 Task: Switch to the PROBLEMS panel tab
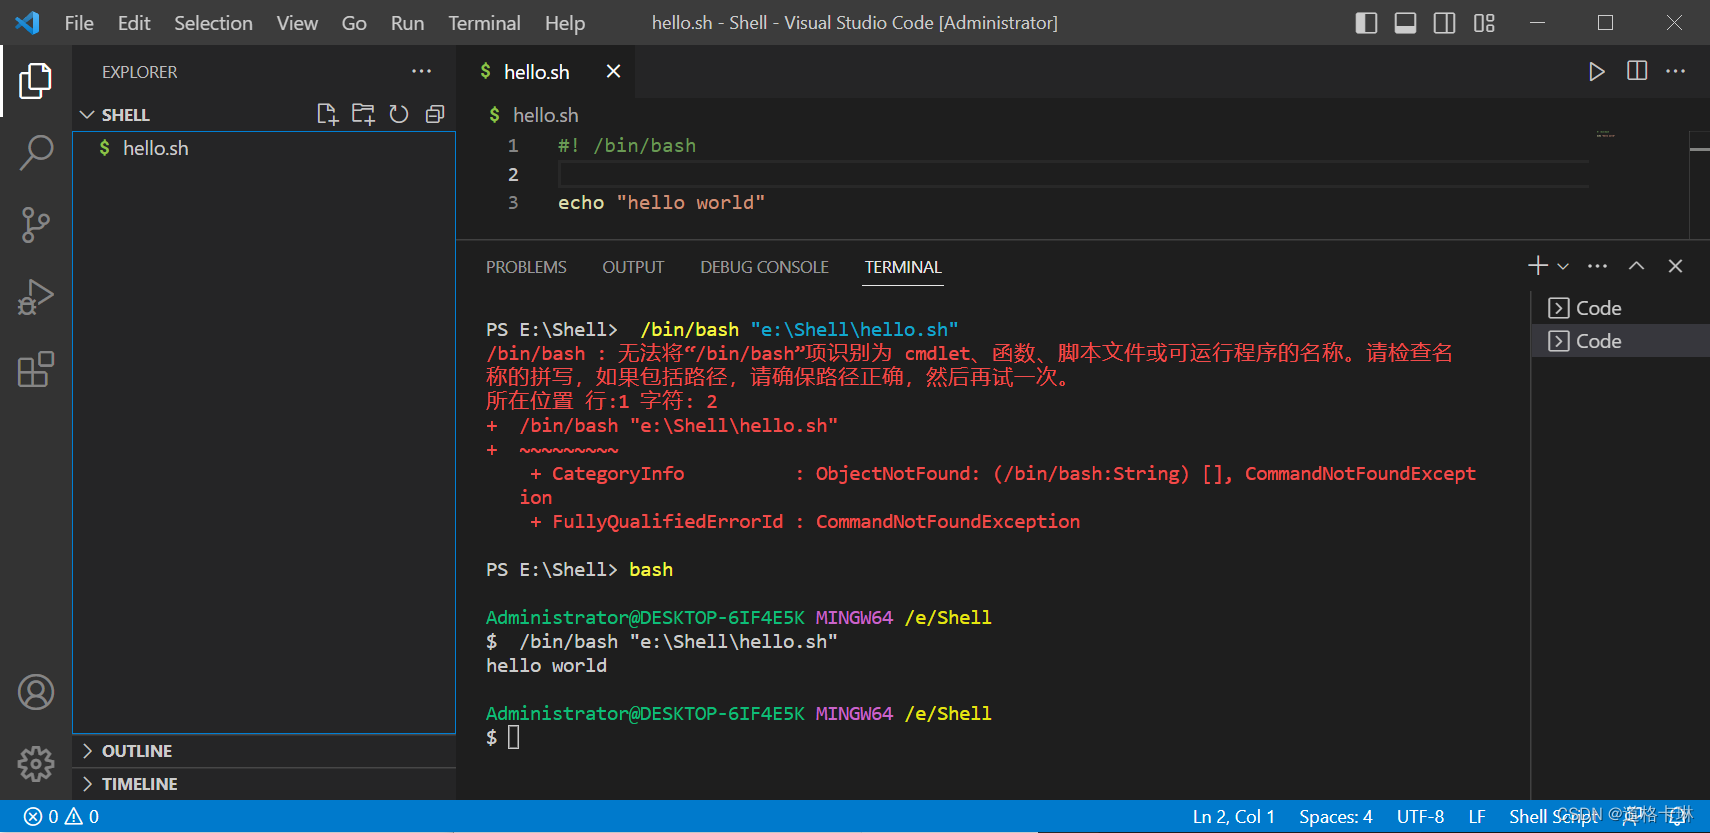[526, 267]
